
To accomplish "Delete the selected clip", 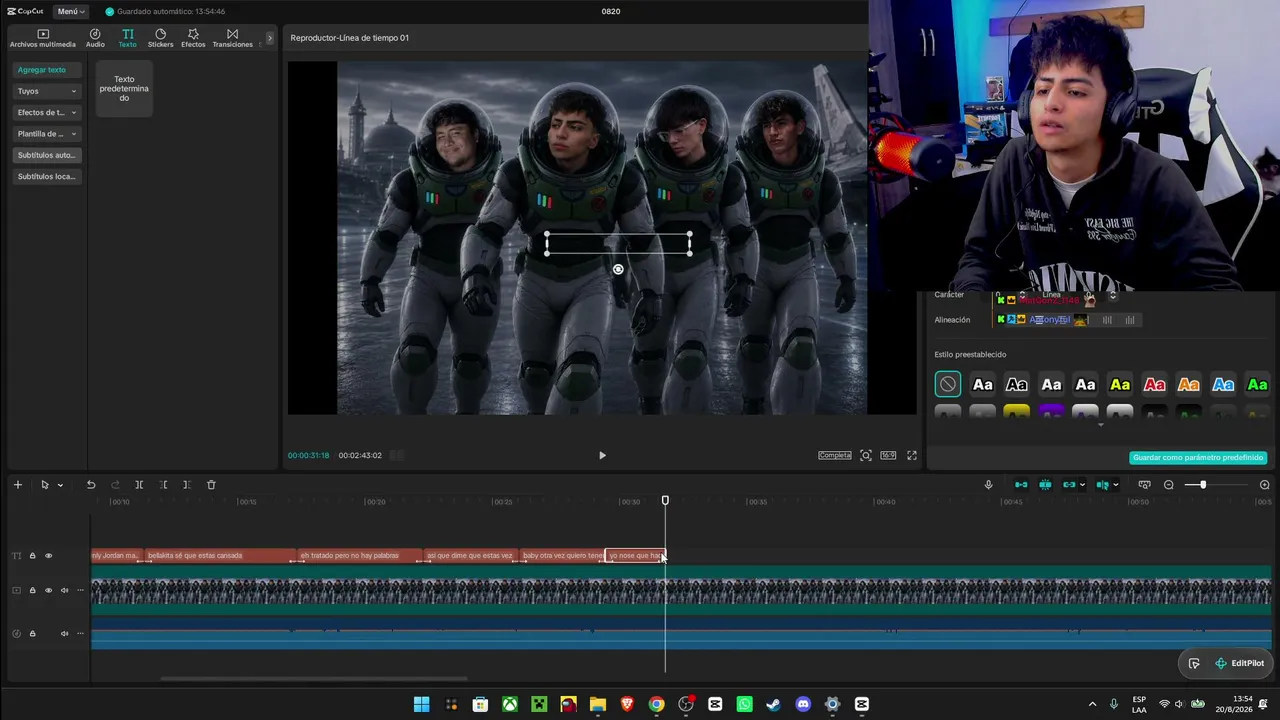I will pyautogui.click(x=211, y=485).
